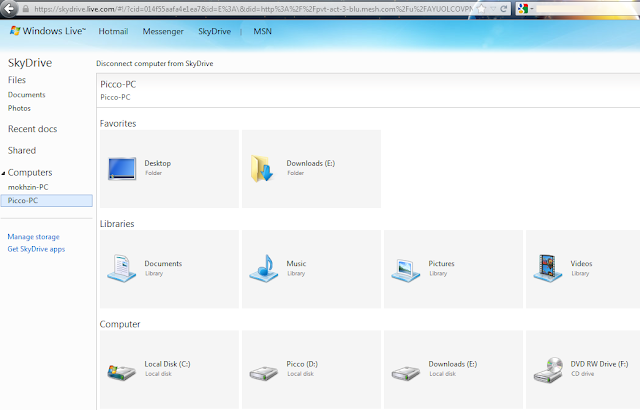
Task: Click the Desktop folder label
Action: pyautogui.click(x=158, y=163)
